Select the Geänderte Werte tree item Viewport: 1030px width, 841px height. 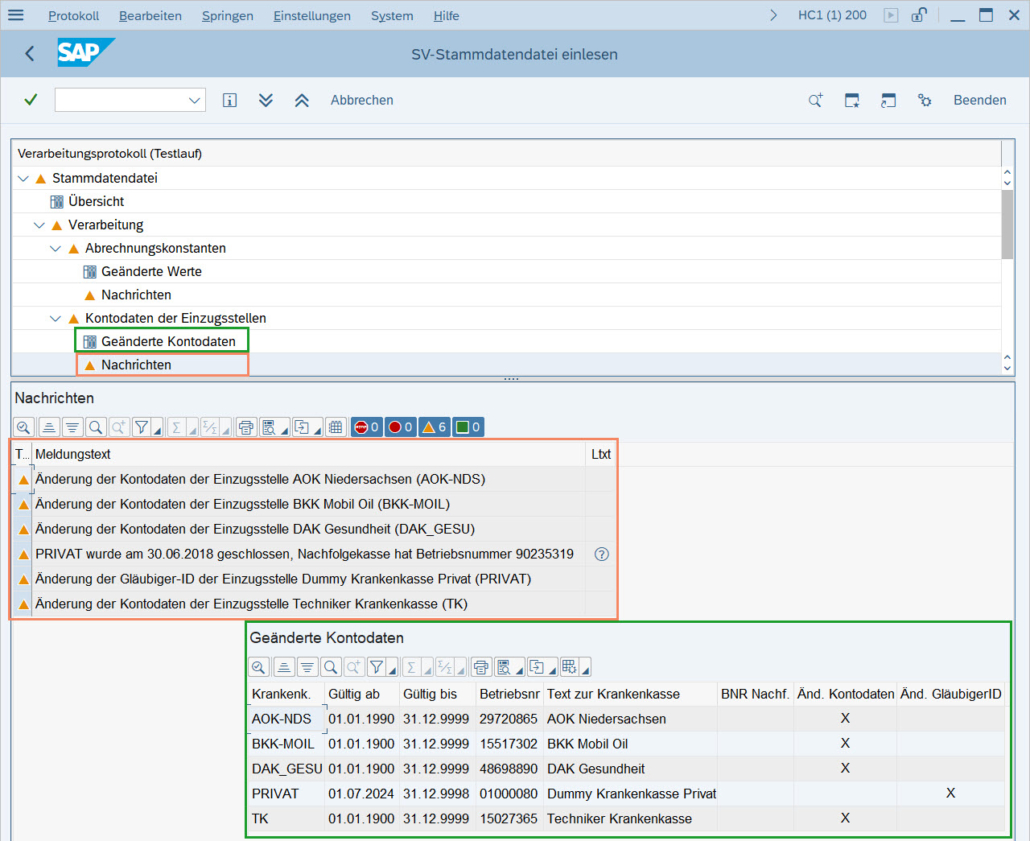(151, 272)
